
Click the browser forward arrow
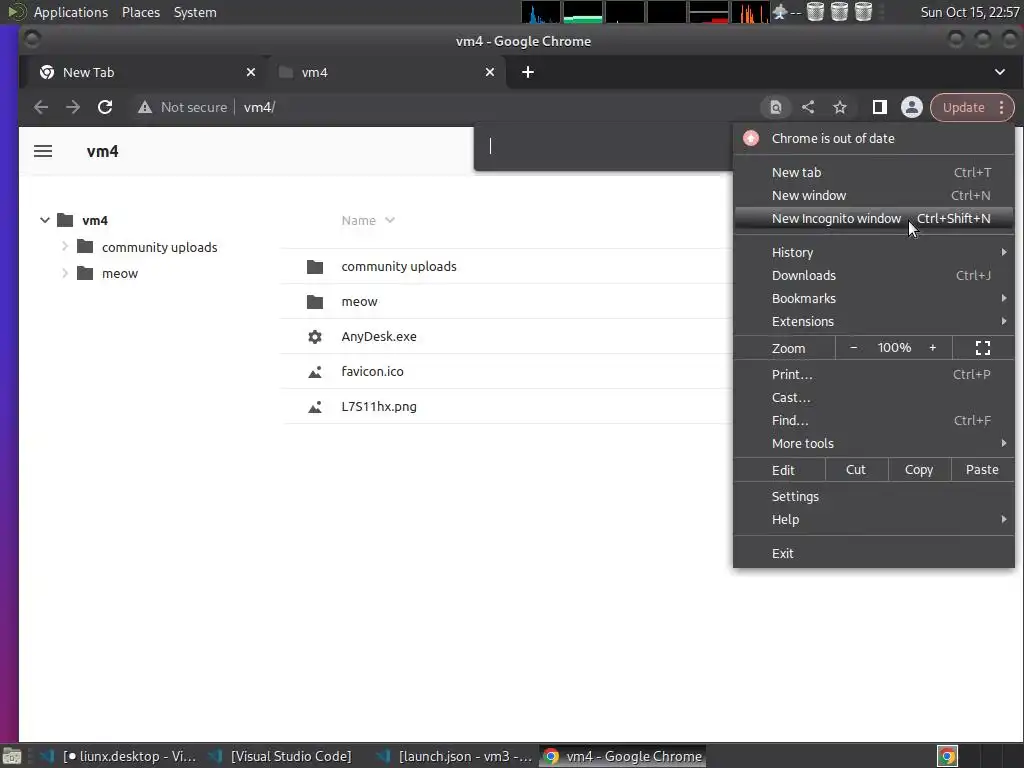click(72, 107)
